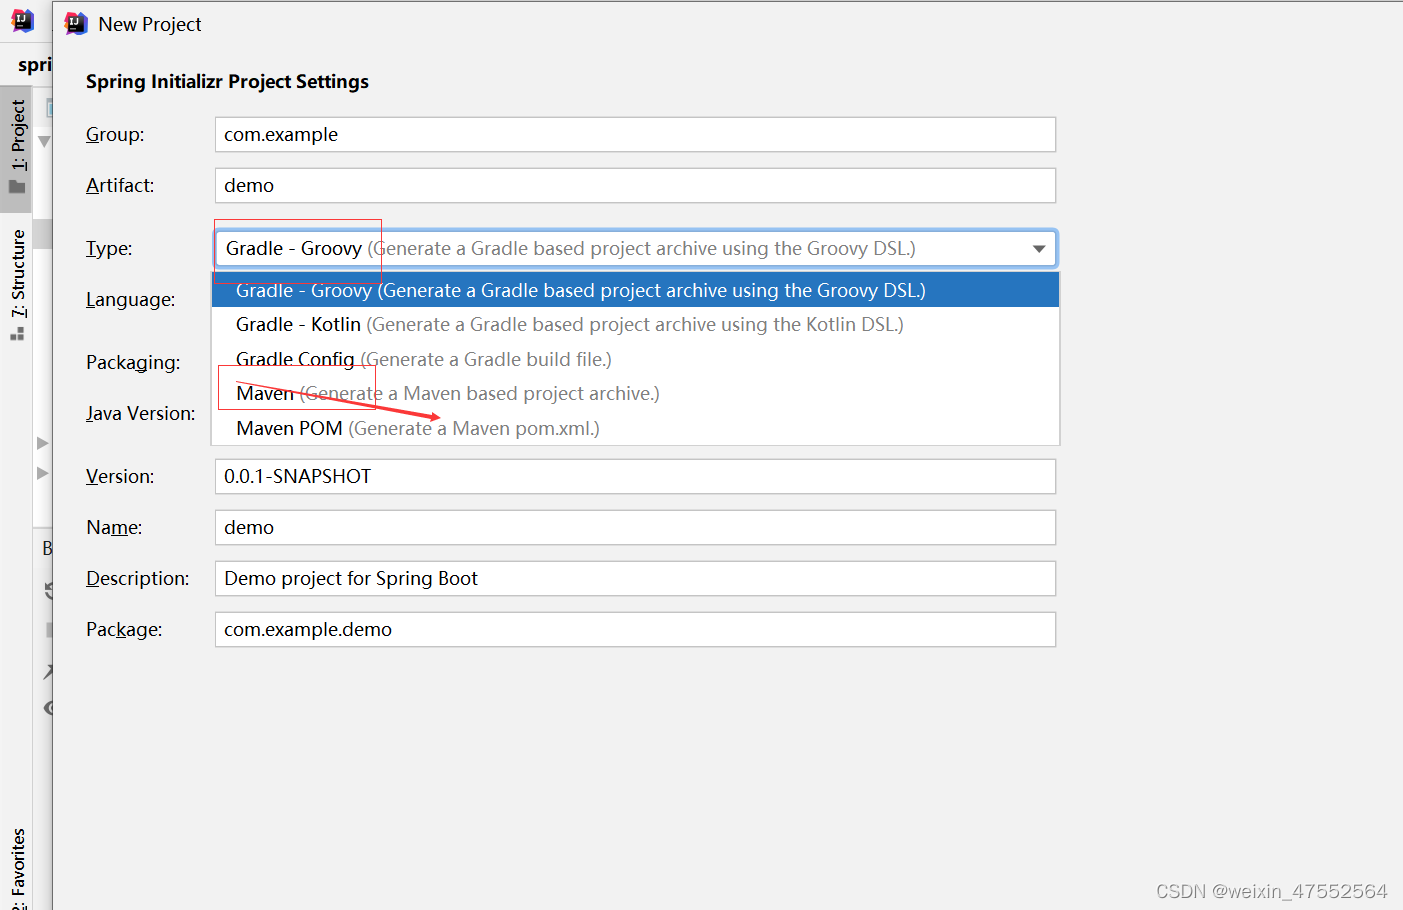
Task: Choose Maven POM option
Action: [635, 428]
